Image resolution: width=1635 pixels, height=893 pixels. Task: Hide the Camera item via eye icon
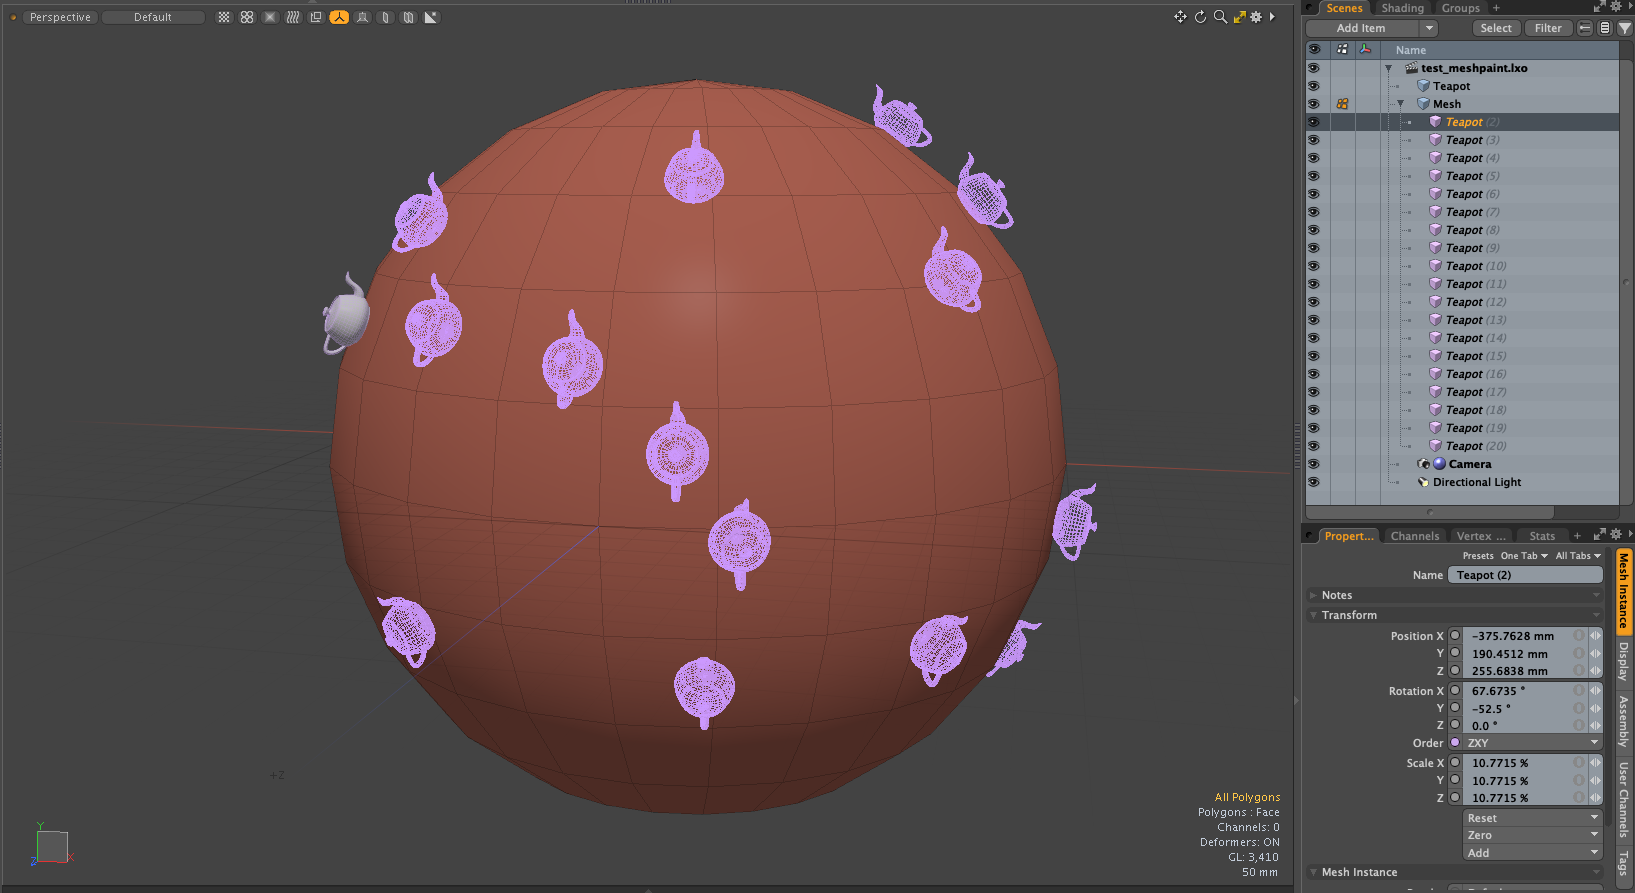pyautogui.click(x=1313, y=464)
